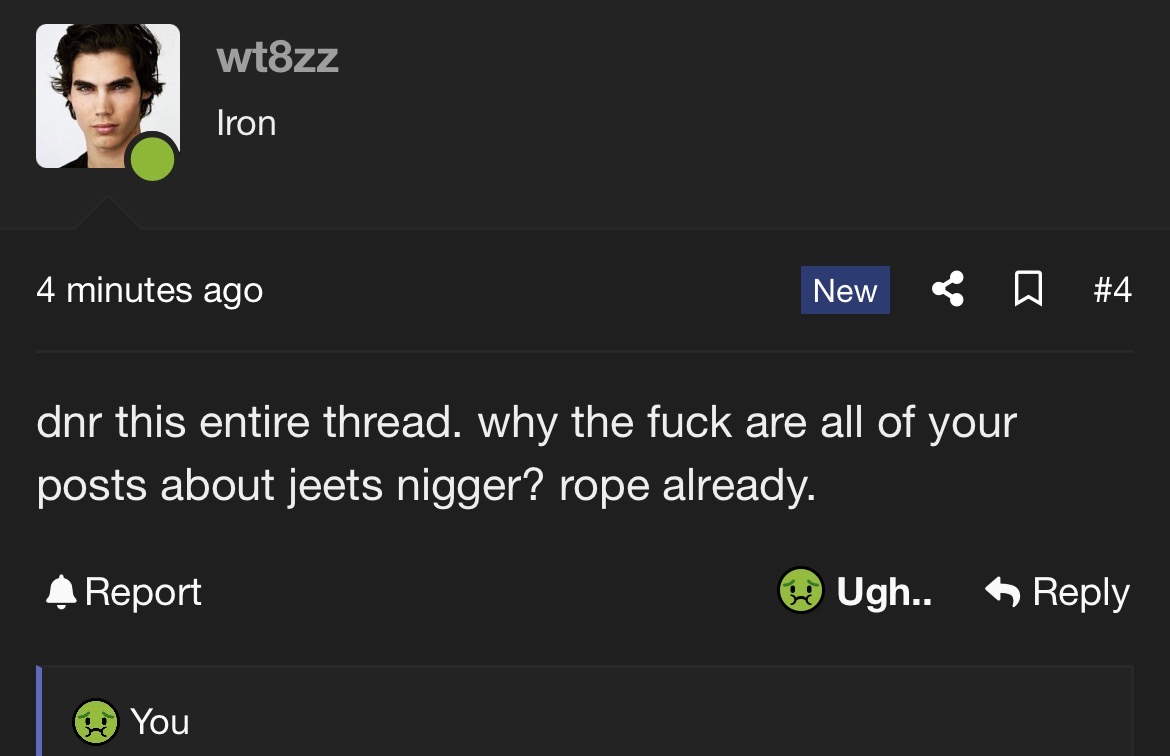This screenshot has height=756, width=1170.
Task: Open the 4 minutes ago timestamp link
Action: click(149, 290)
